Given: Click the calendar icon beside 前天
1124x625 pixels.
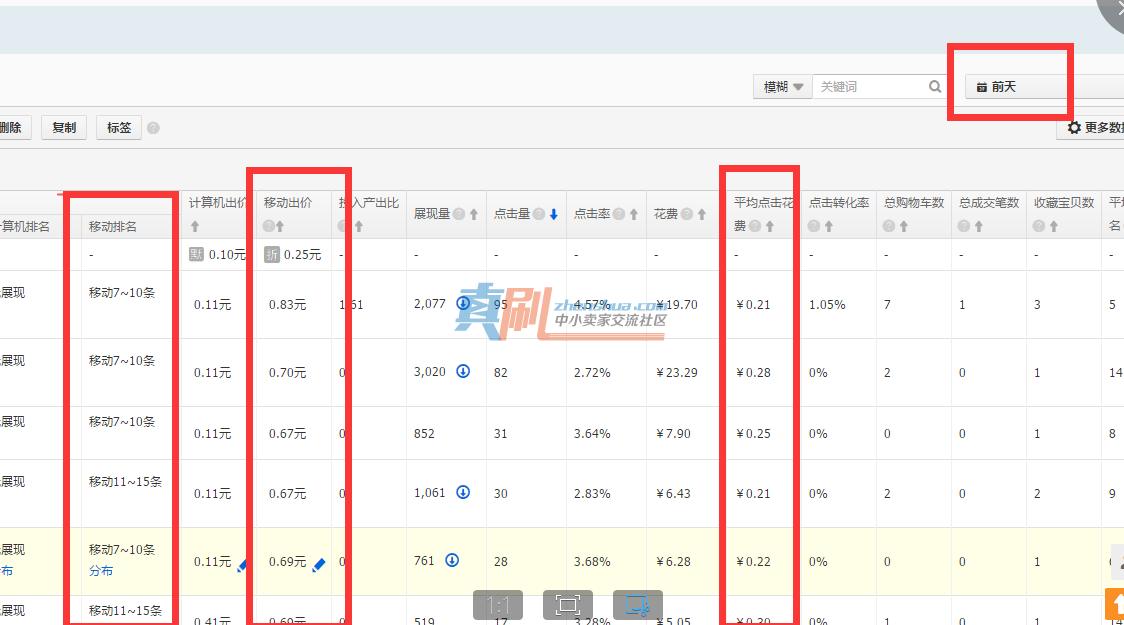Looking at the screenshot, I should [x=982, y=87].
